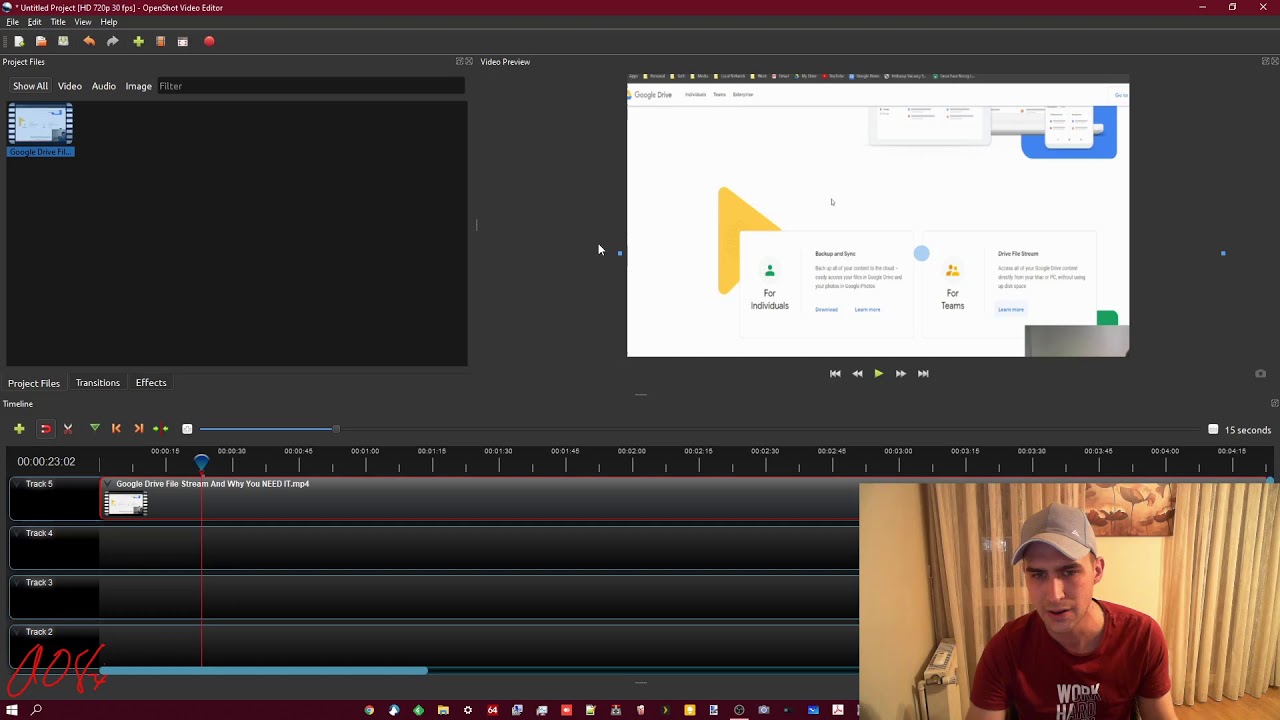Select the Google Drive File video thumbnail
1280x720 pixels.
[x=41, y=131]
